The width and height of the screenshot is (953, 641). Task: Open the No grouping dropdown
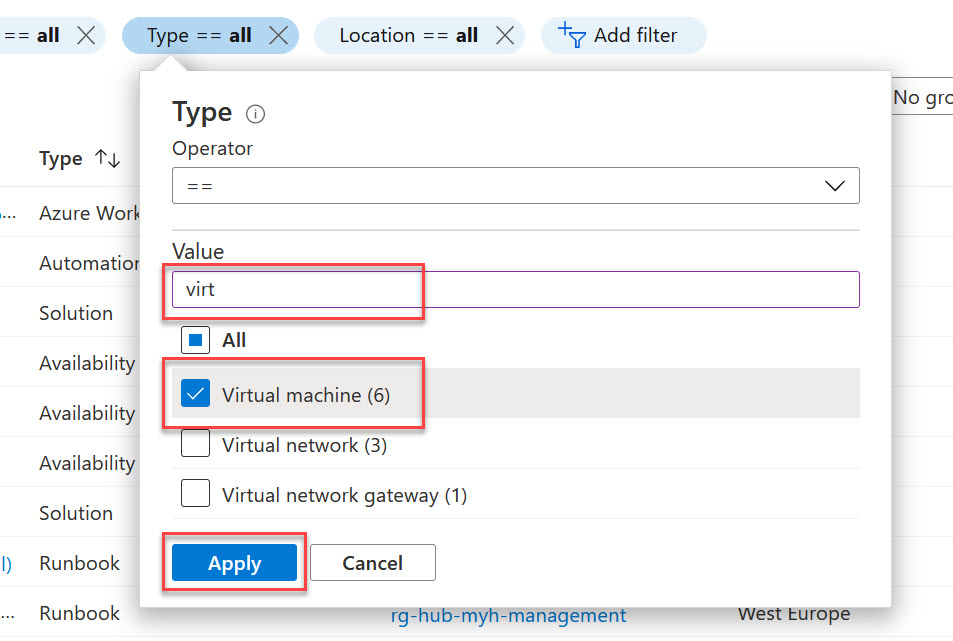coord(921,97)
